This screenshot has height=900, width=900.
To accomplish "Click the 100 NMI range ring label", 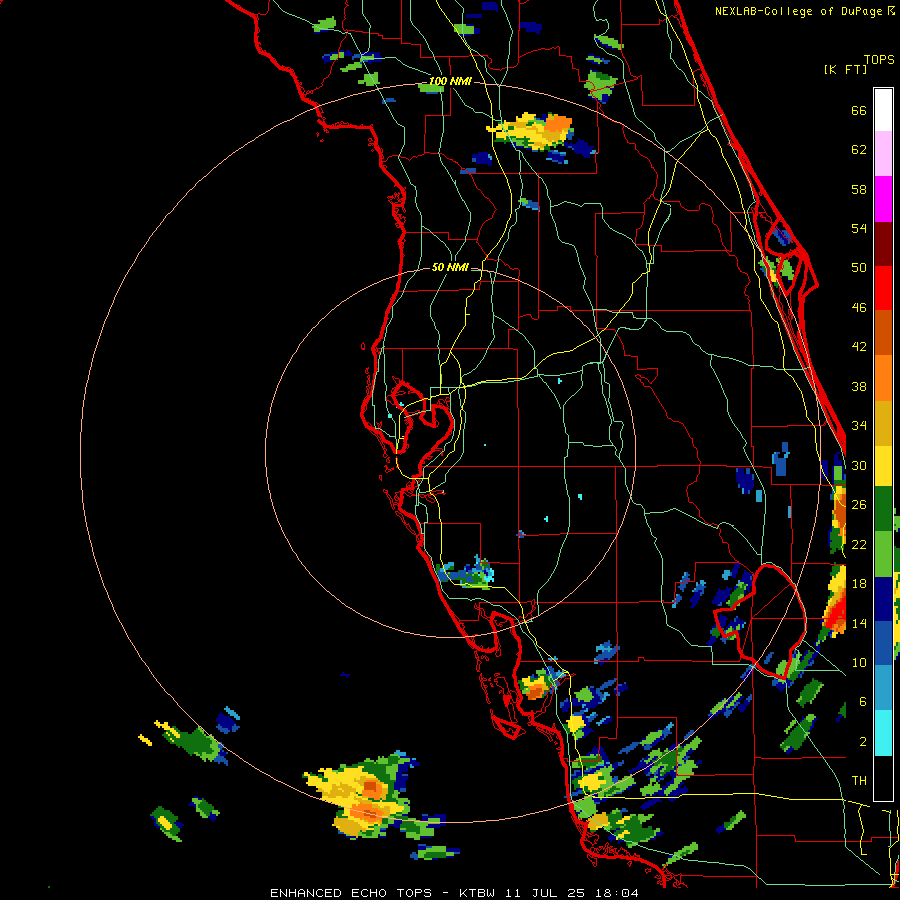I will (x=450, y=82).
